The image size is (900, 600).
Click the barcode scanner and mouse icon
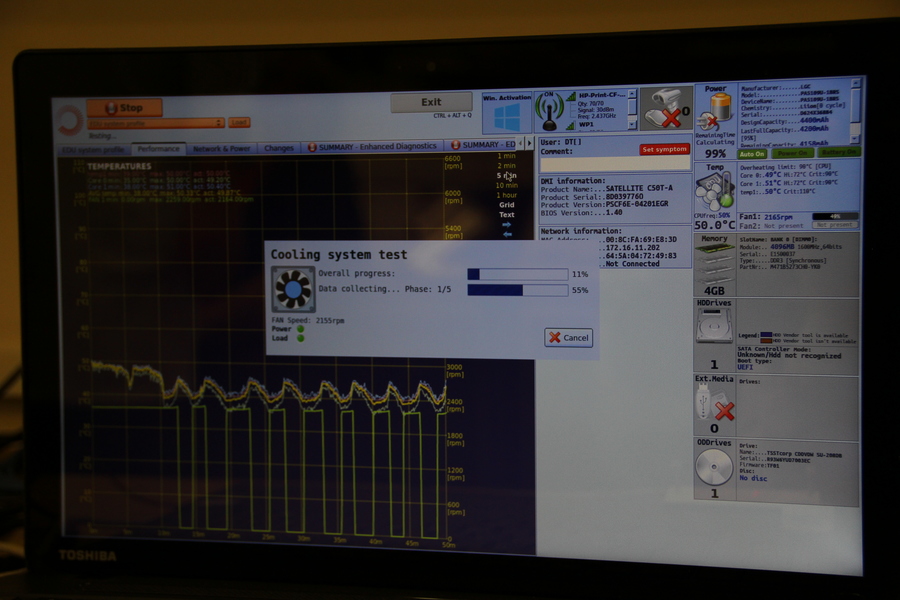pos(666,109)
